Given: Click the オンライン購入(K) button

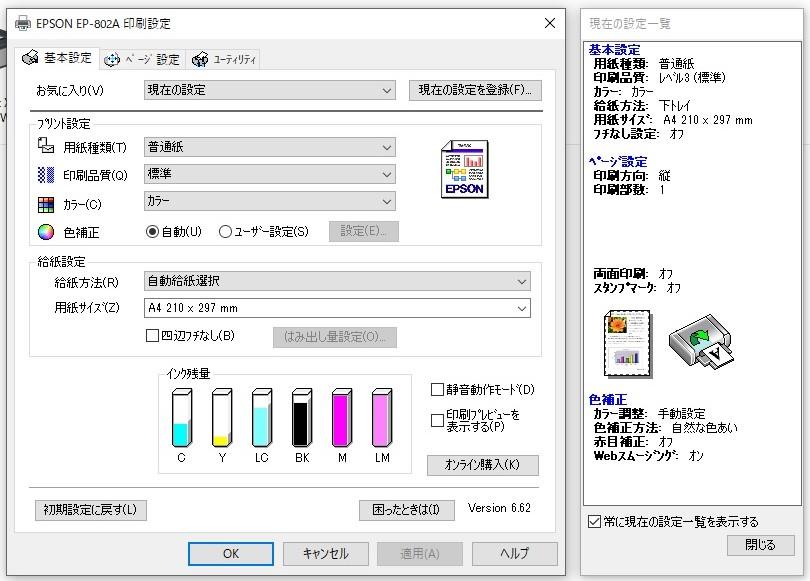Looking at the screenshot, I should (x=482, y=465).
